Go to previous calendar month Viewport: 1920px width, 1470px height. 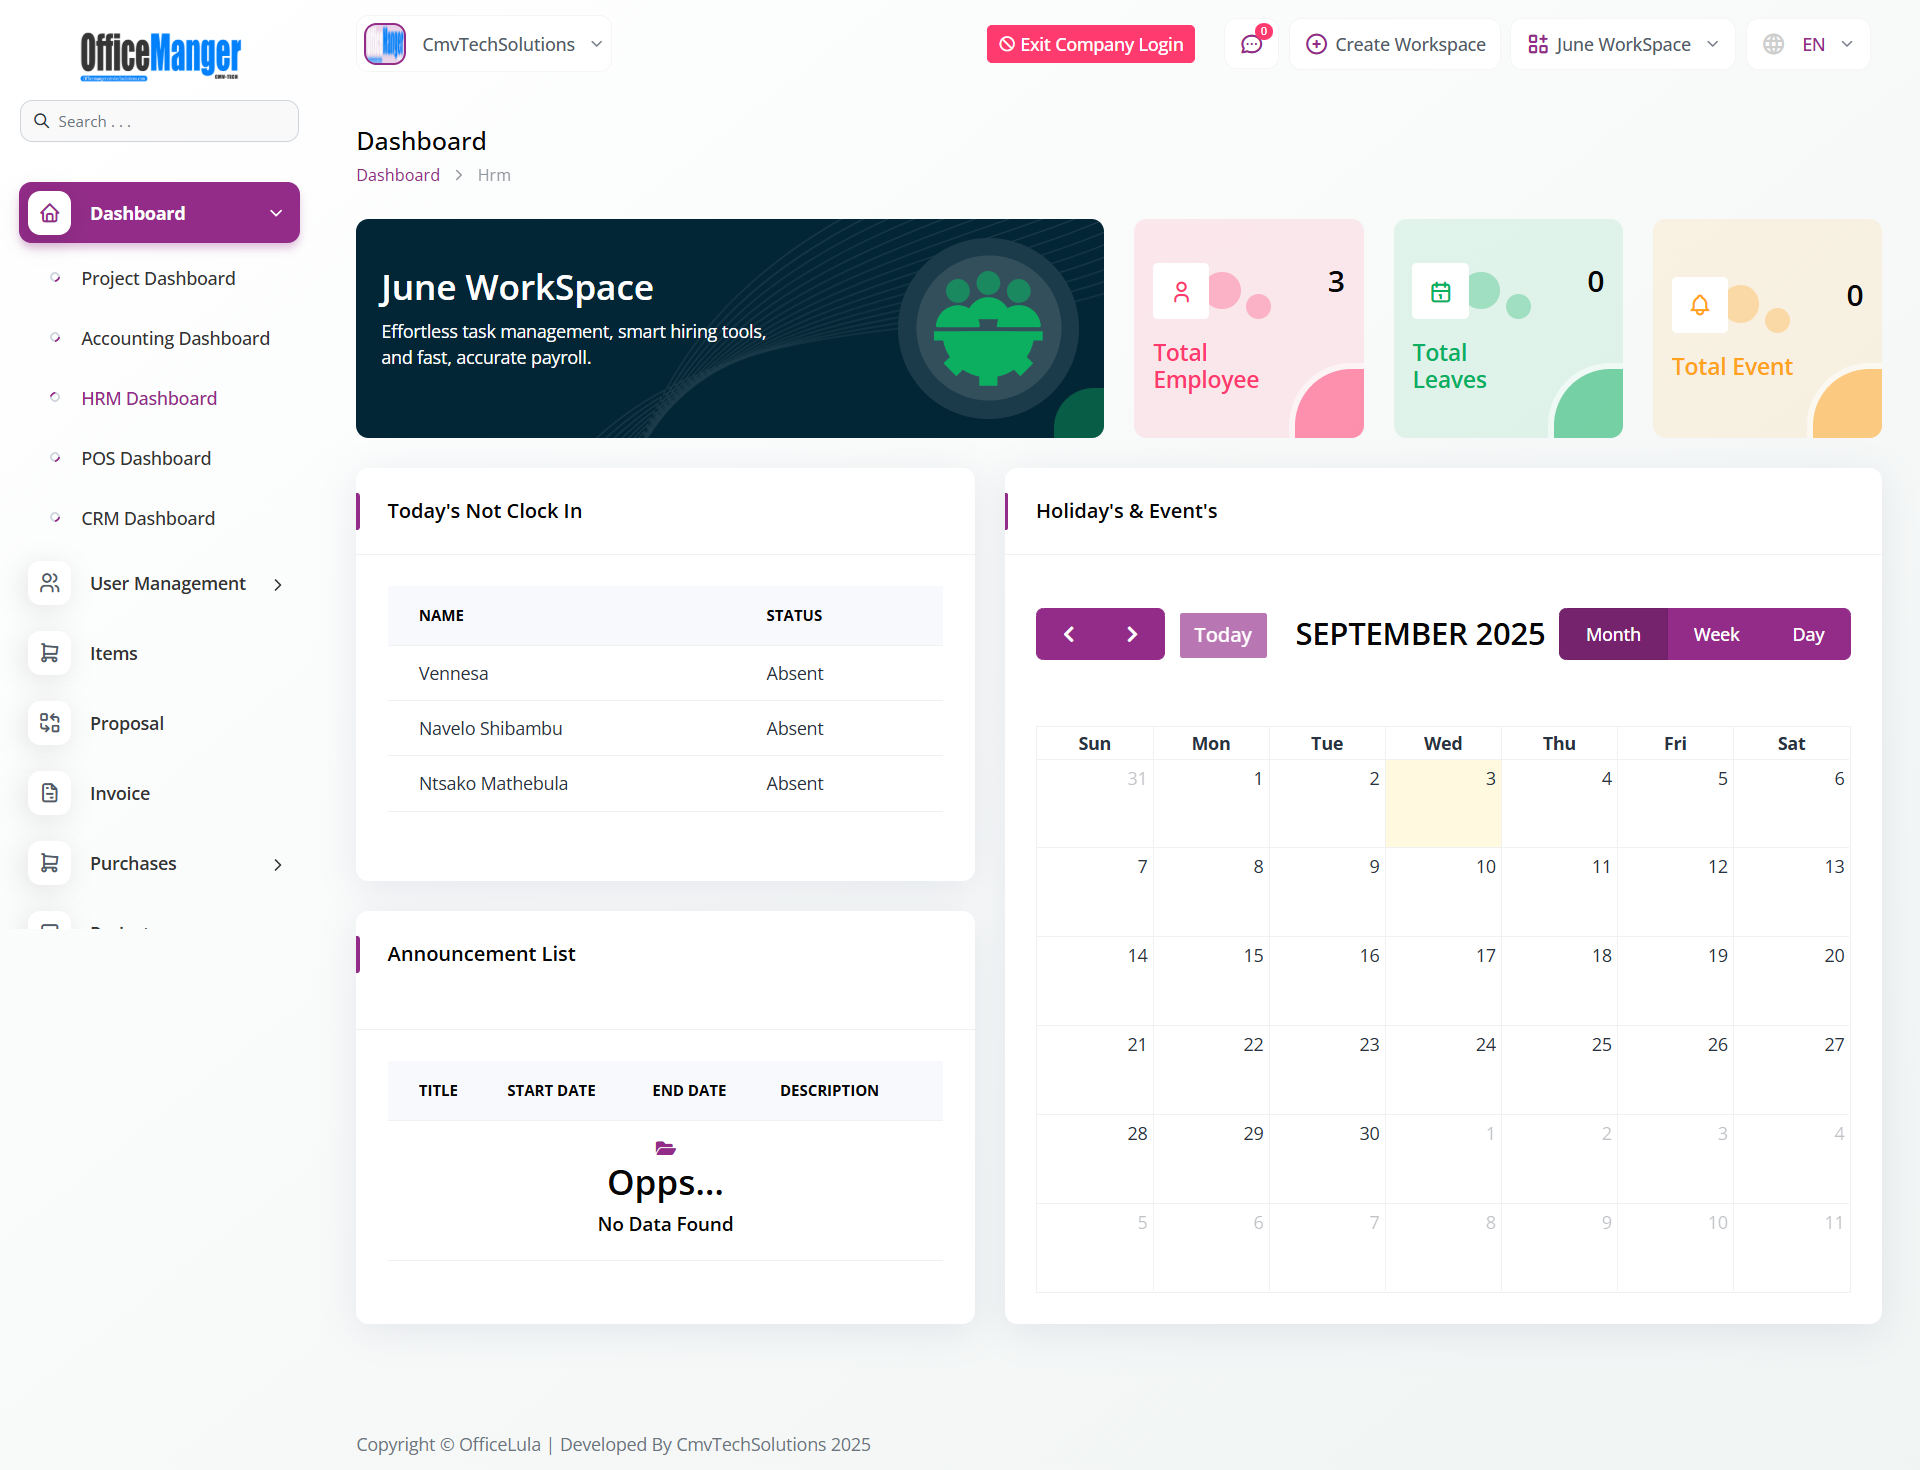pyautogui.click(x=1068, y=634)
